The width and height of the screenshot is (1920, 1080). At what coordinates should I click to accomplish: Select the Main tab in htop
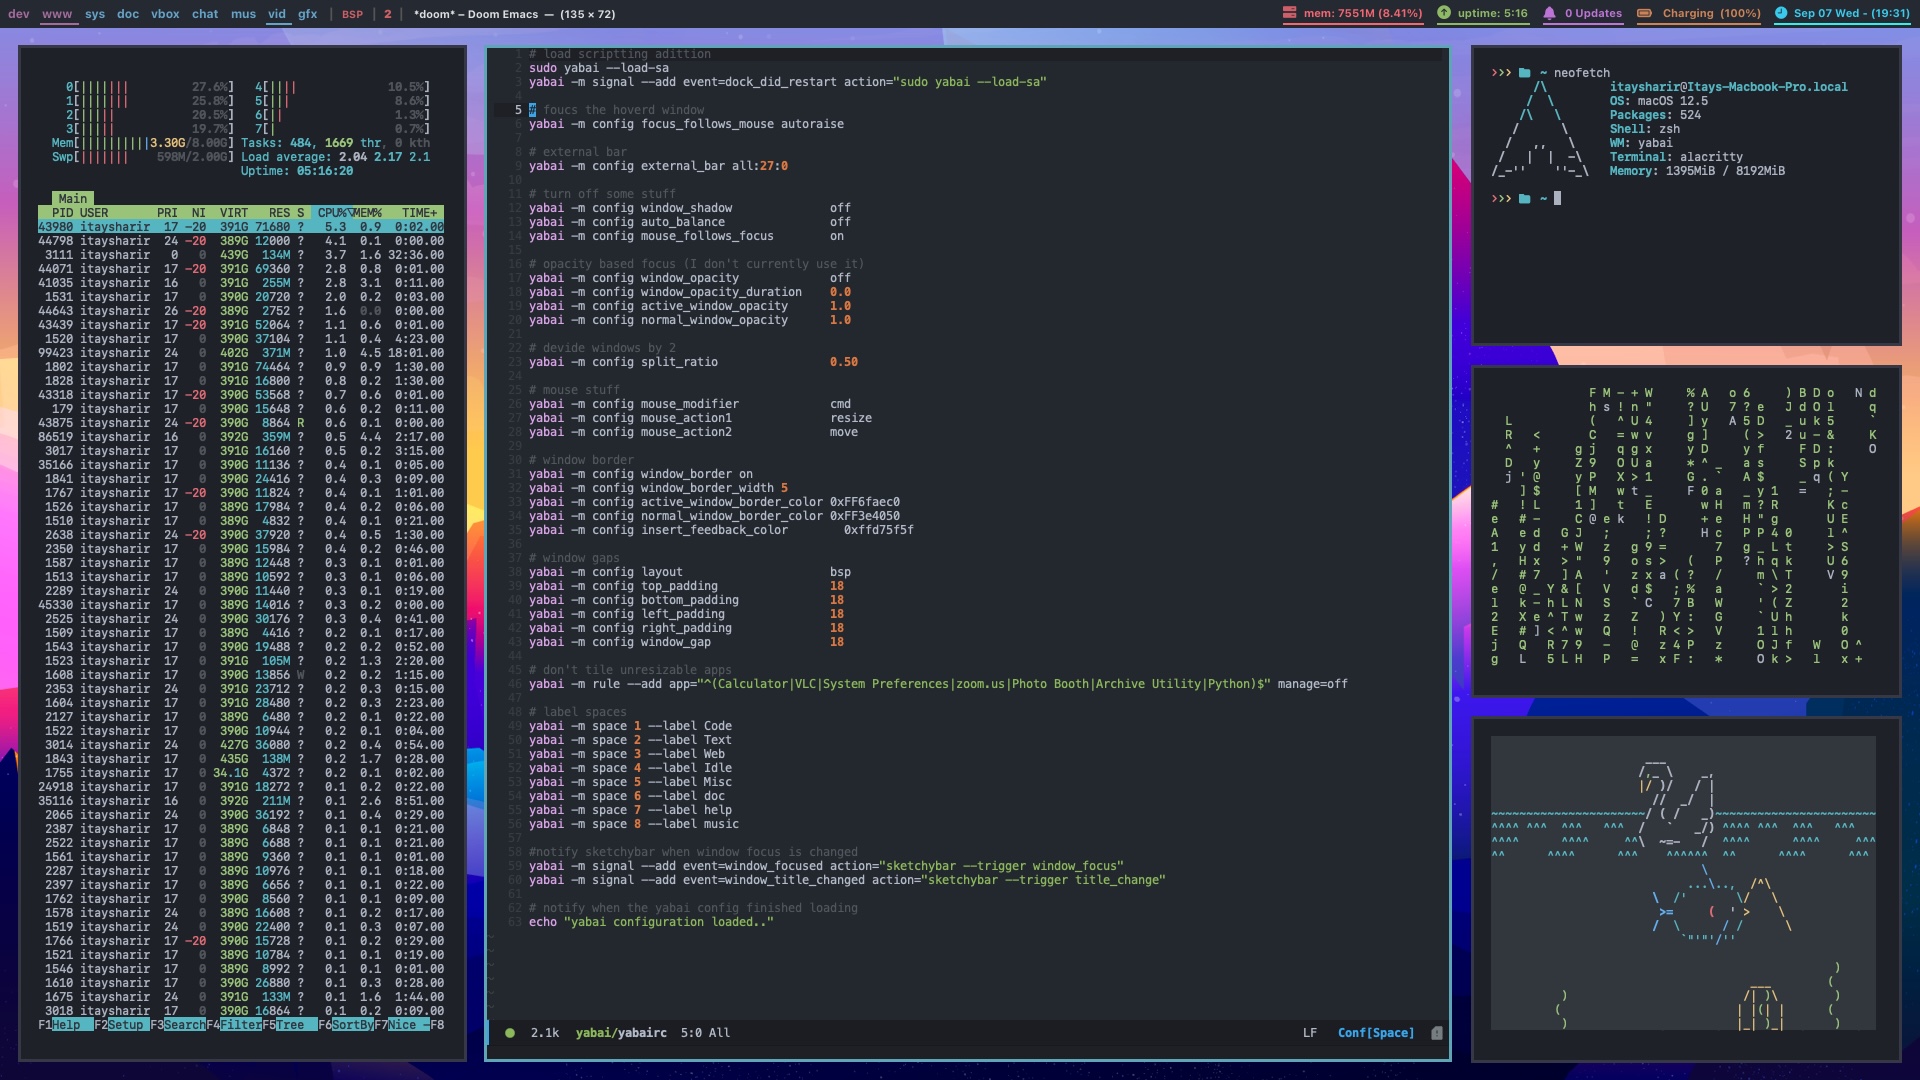point(73,199)
